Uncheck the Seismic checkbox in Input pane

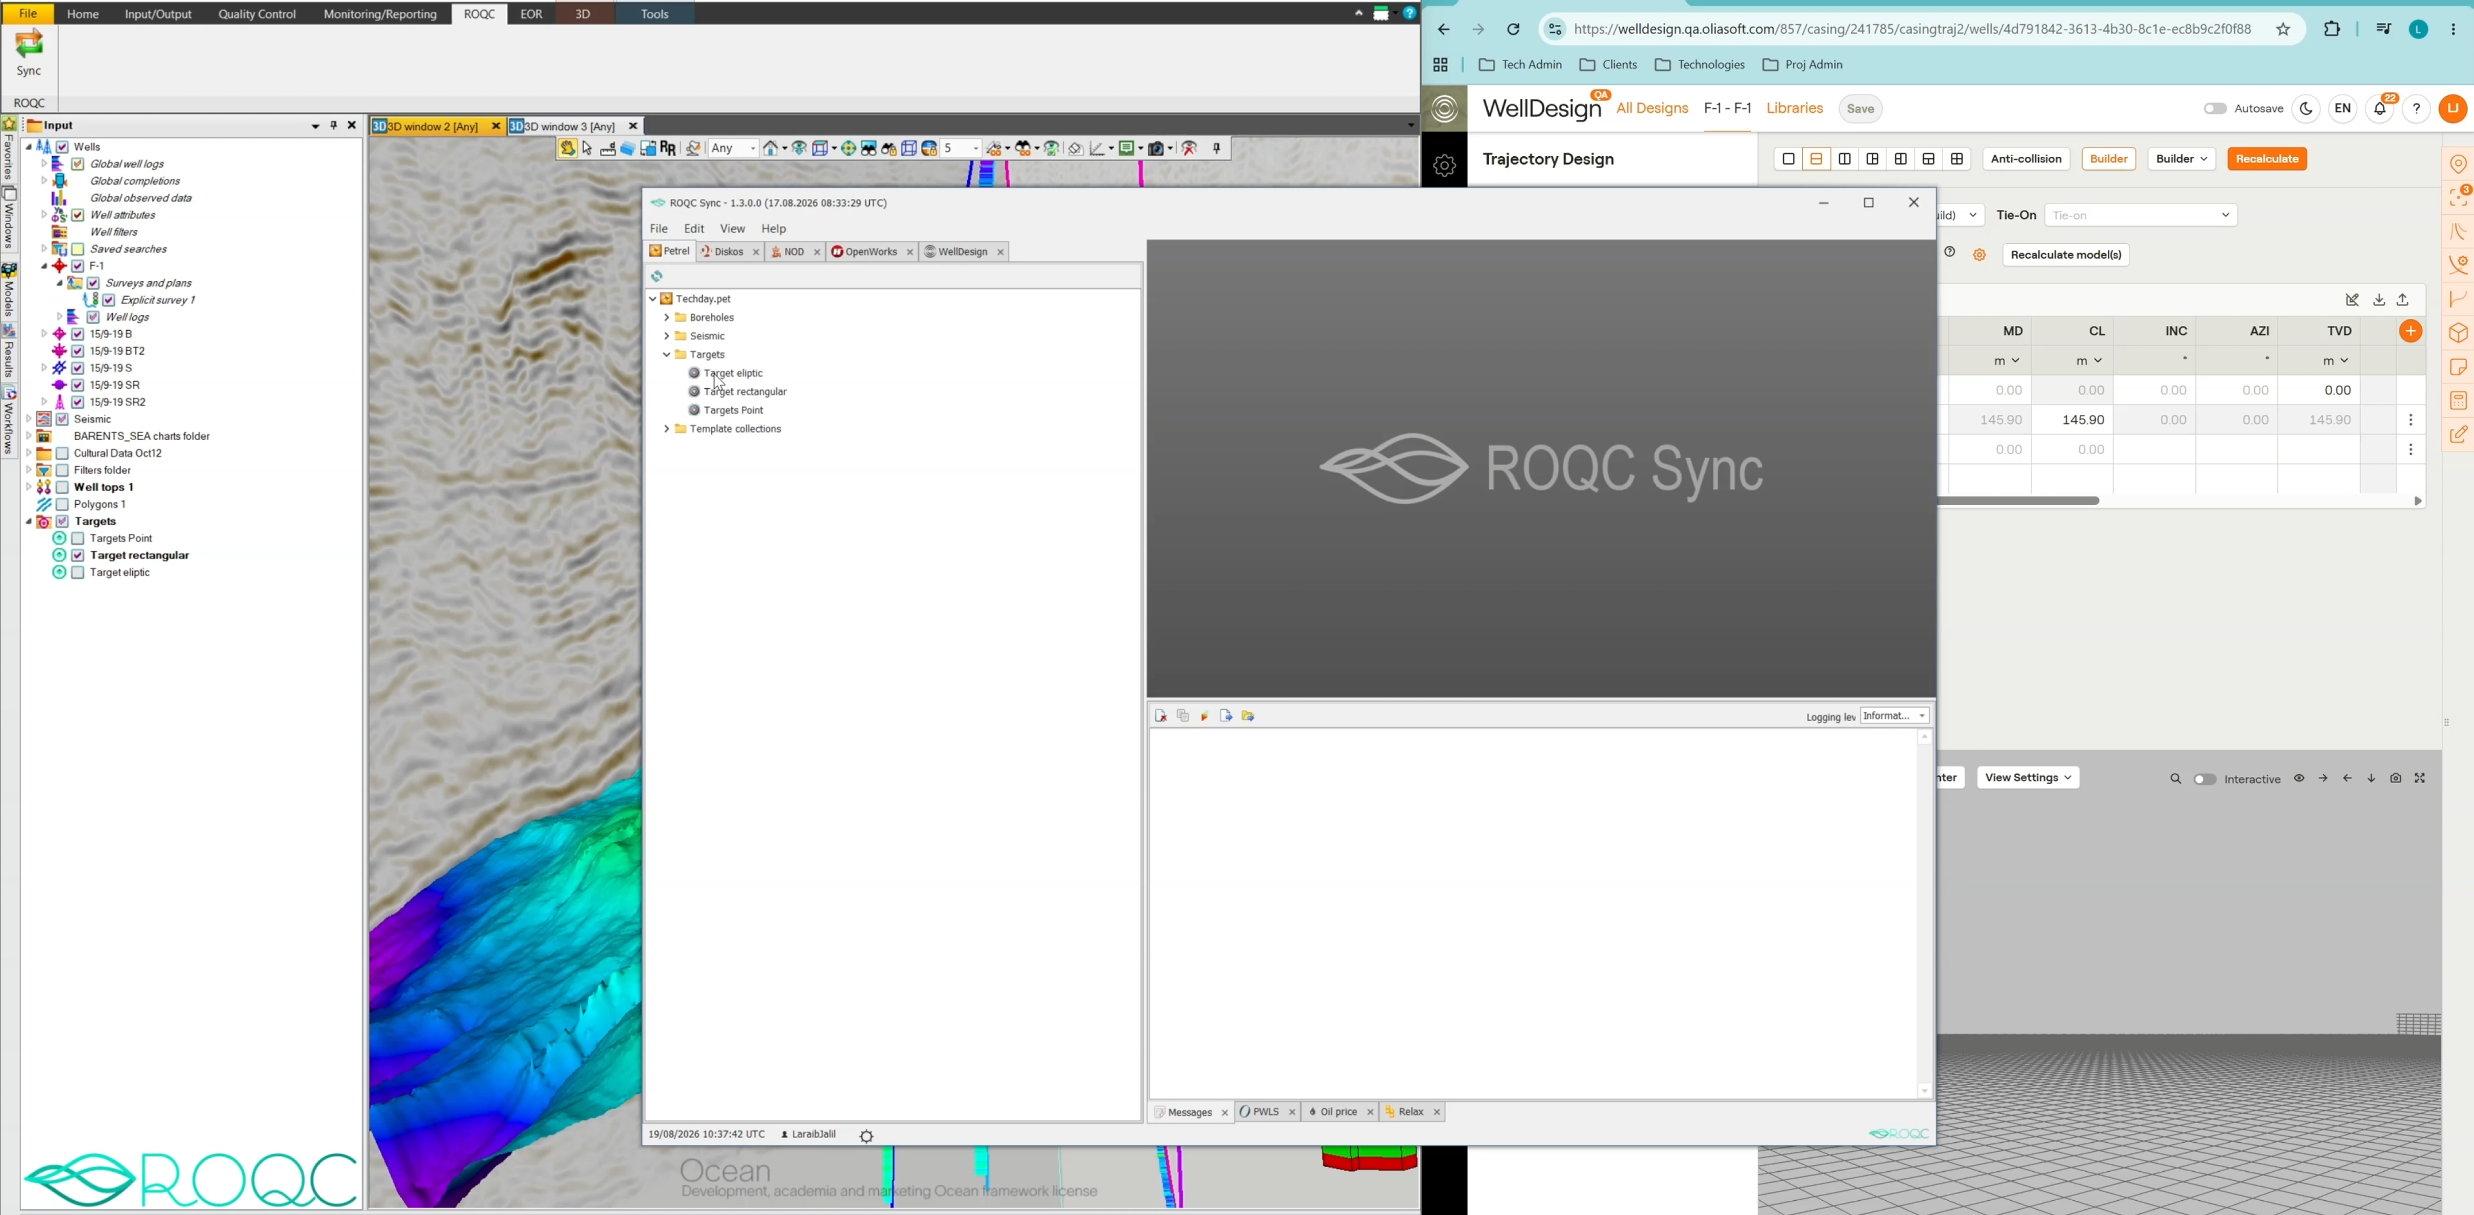62,419
